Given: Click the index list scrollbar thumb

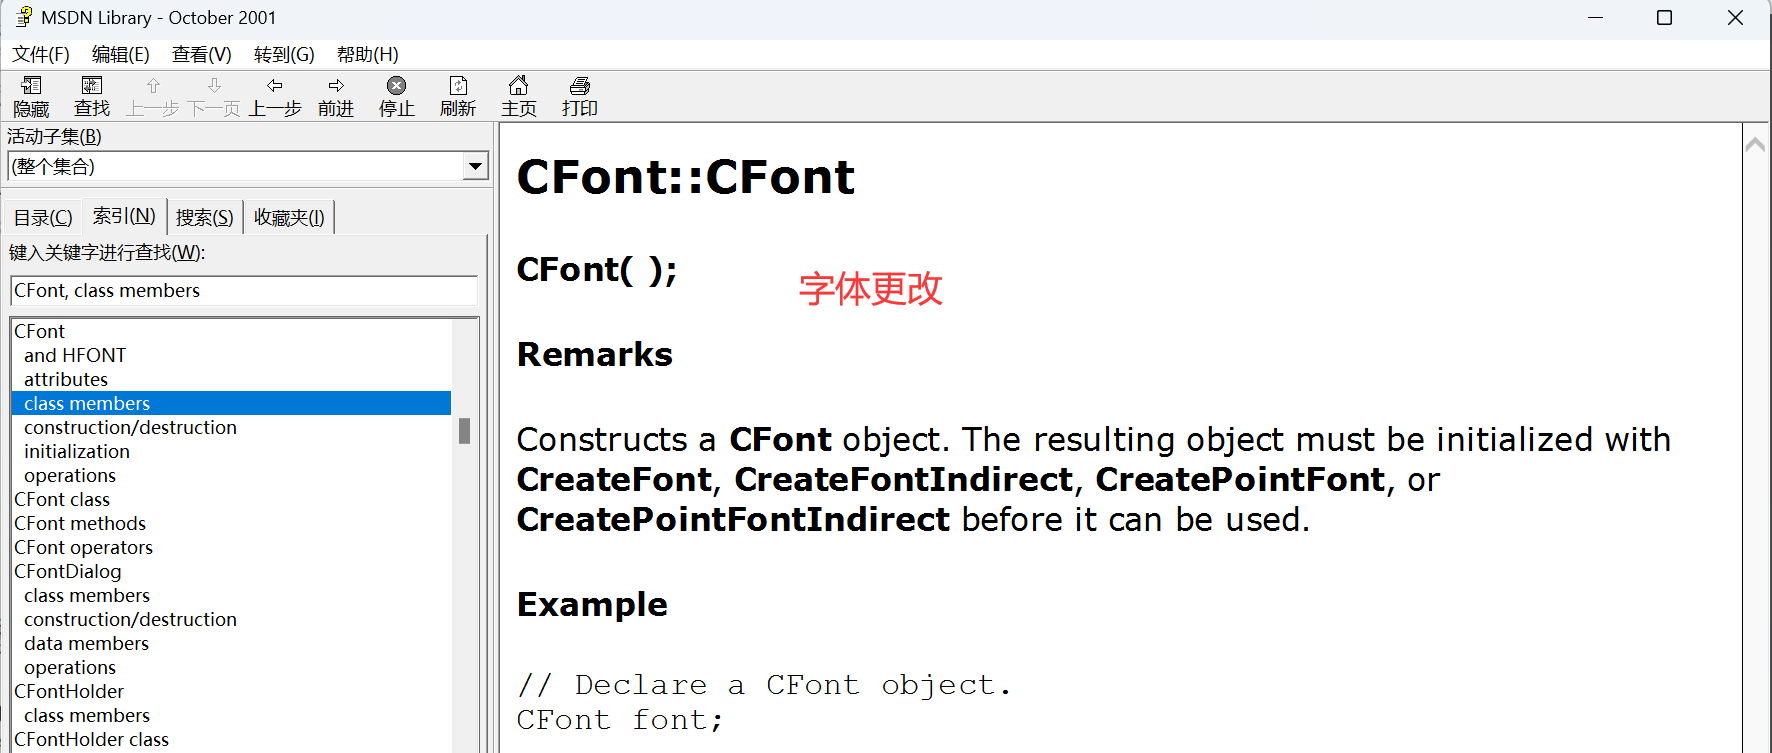Looking at the screenshot, I should (464, 431).
